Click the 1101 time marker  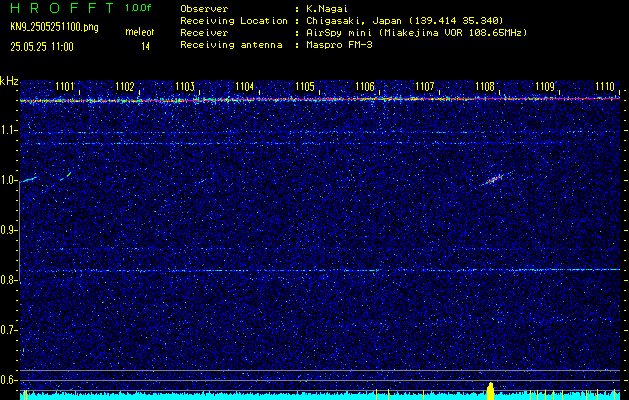click(x=65, y=86)
